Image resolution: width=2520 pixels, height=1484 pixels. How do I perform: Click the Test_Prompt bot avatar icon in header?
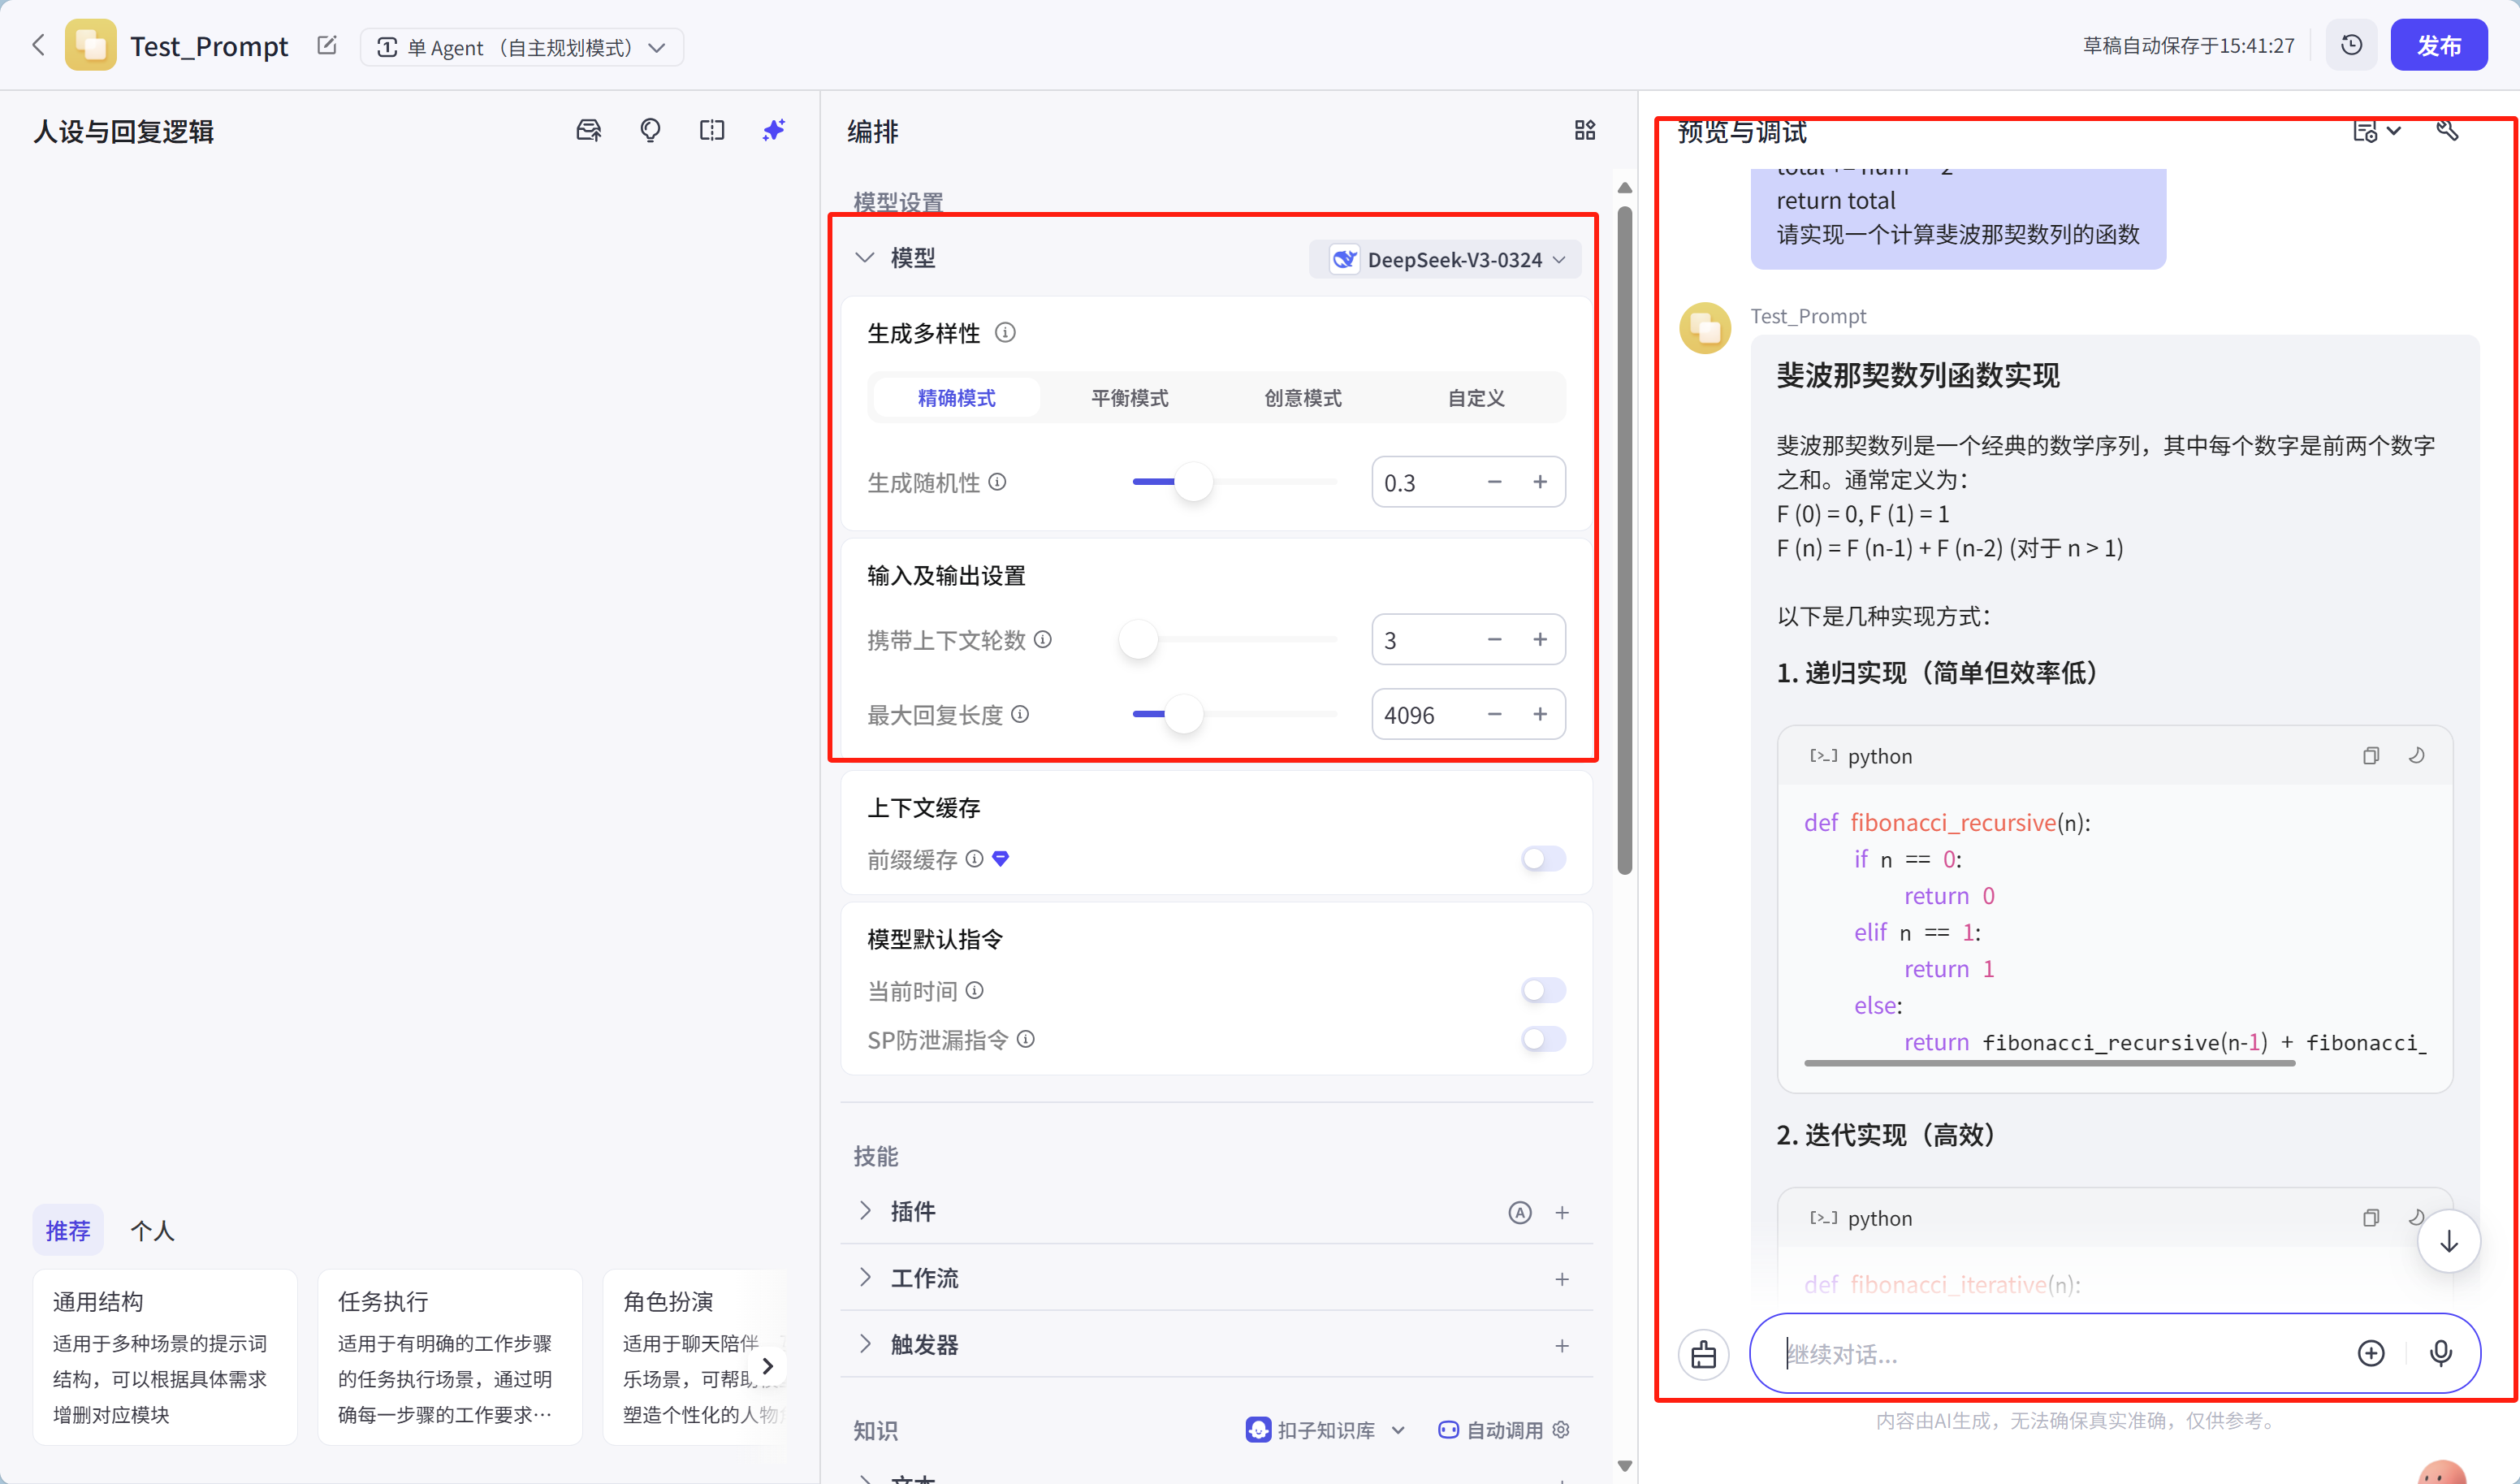click(x=90, y=45)
